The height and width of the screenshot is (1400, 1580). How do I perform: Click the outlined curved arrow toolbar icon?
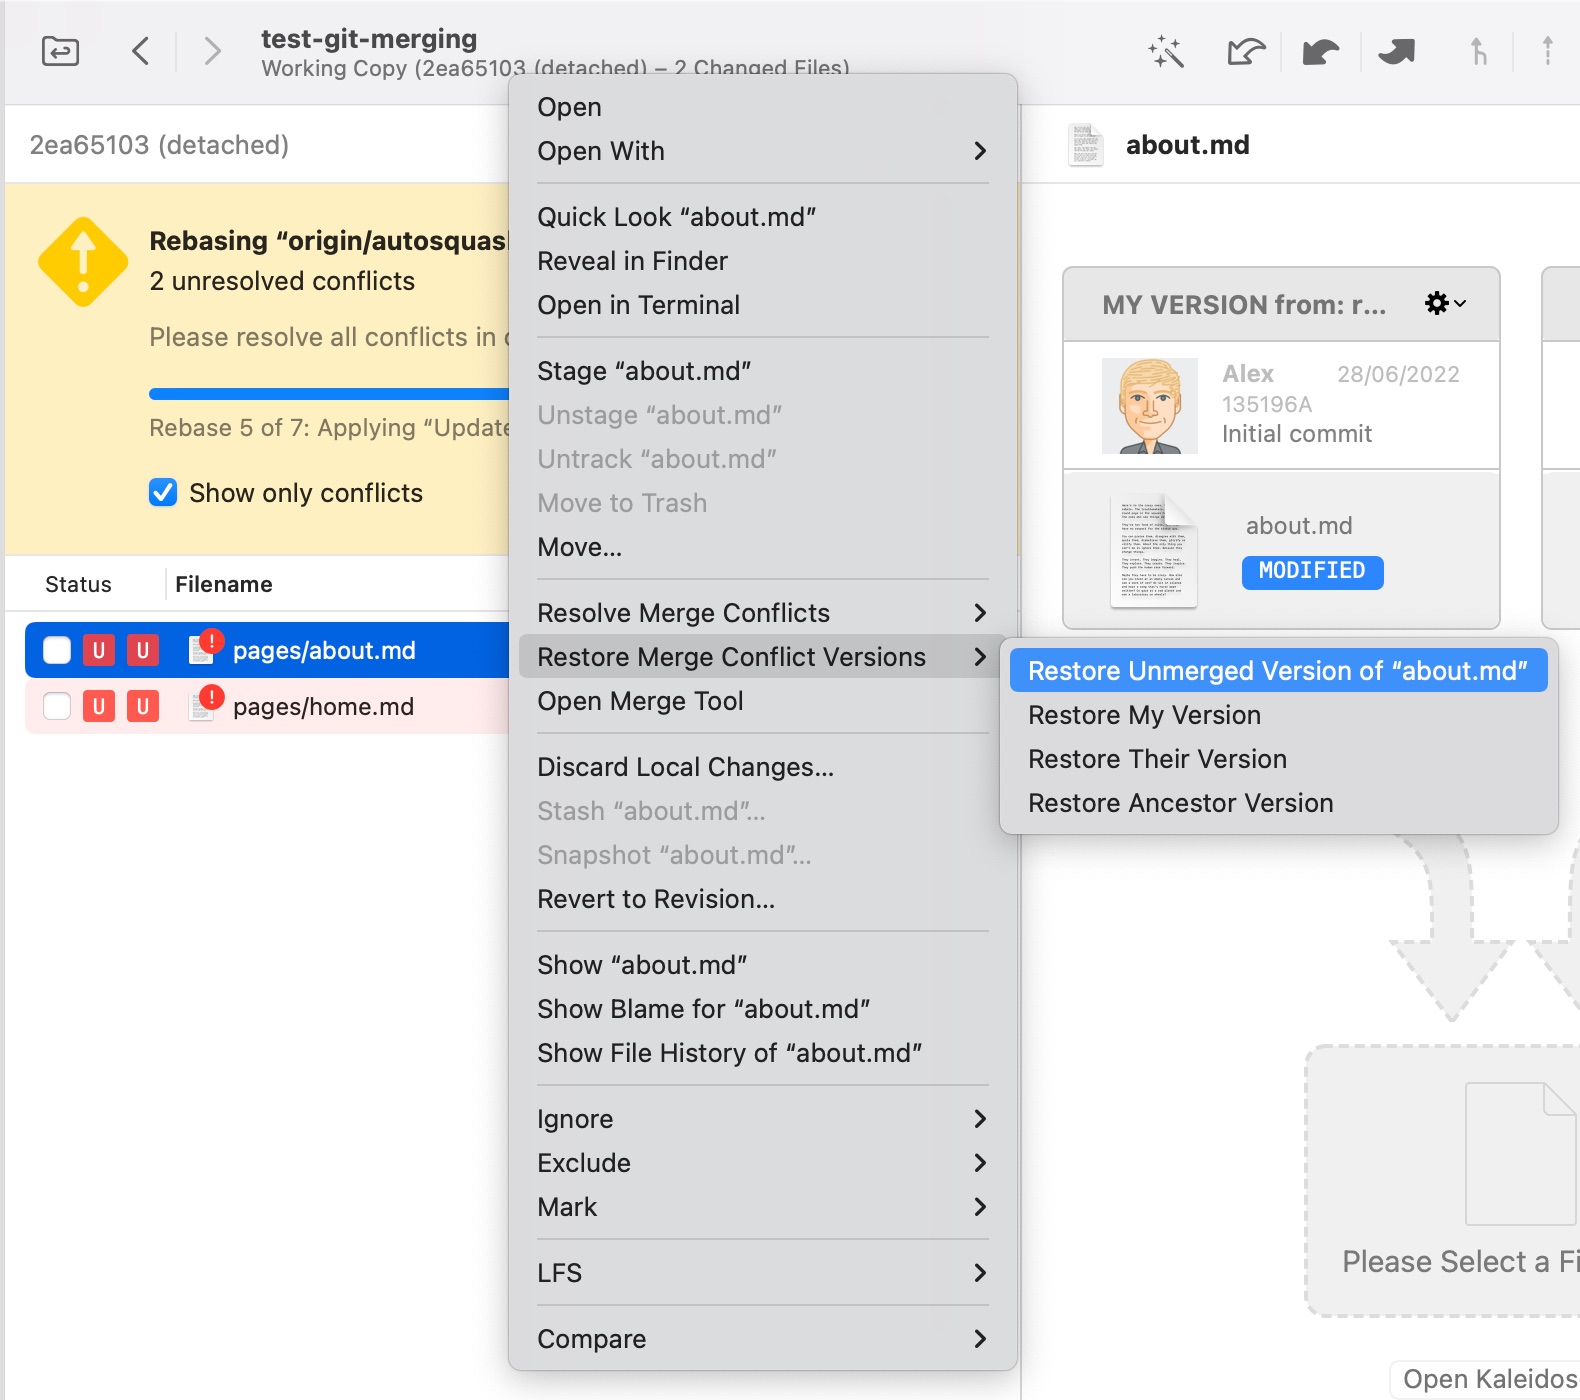coord(1246,51)
